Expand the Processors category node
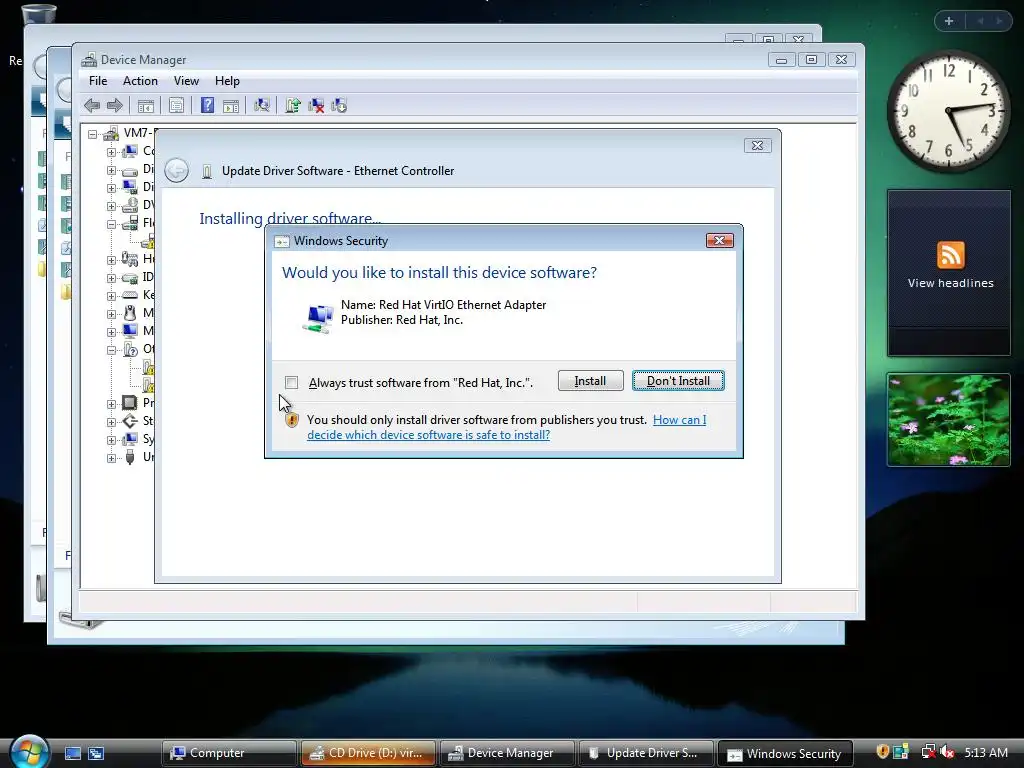The height and width of the screenshot is (768, 1024). click(111, 404)
